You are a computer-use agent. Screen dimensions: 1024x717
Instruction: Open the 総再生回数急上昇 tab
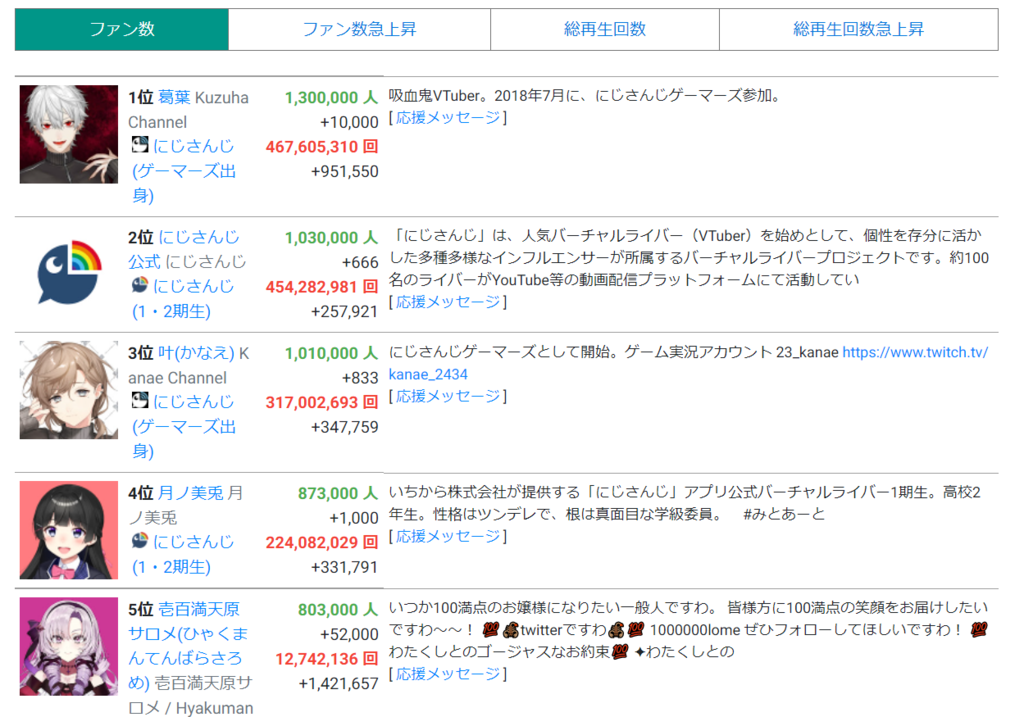[858, 29]
